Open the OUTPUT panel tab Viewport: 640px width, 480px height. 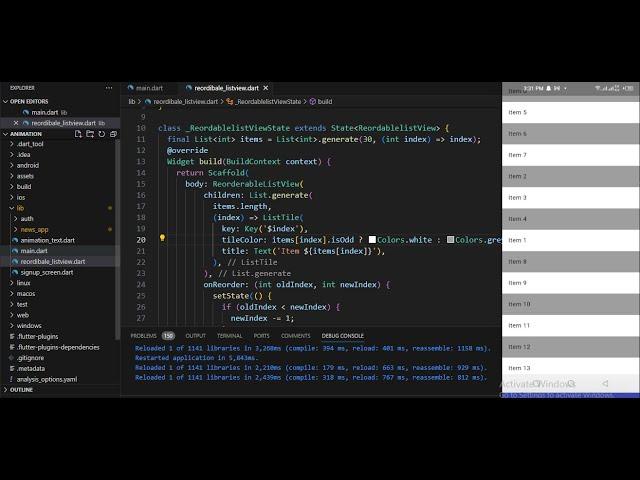tap(196, 336)
